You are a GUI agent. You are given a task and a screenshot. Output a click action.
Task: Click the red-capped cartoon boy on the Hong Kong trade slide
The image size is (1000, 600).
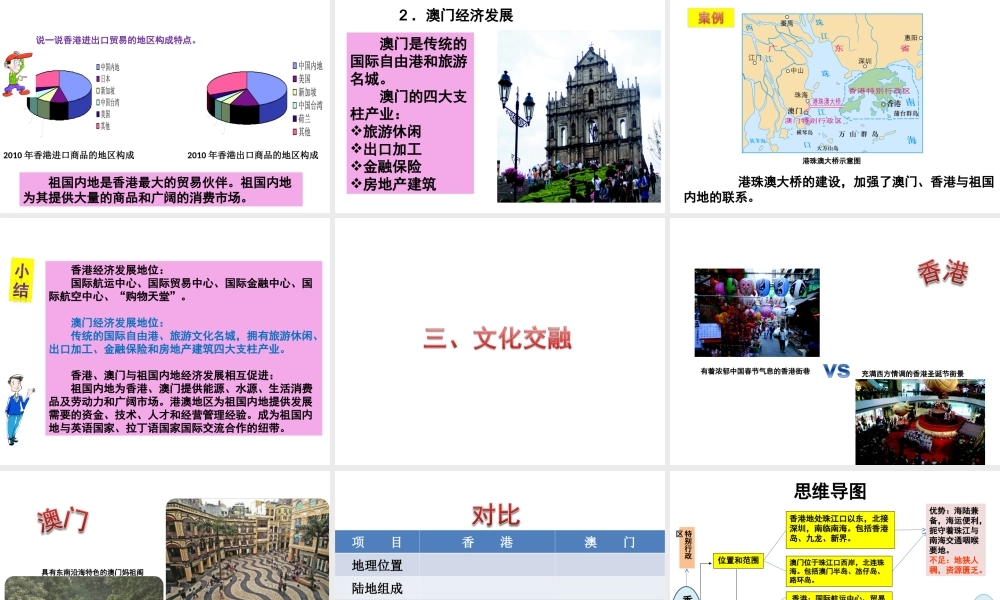(x=16, y=75)
